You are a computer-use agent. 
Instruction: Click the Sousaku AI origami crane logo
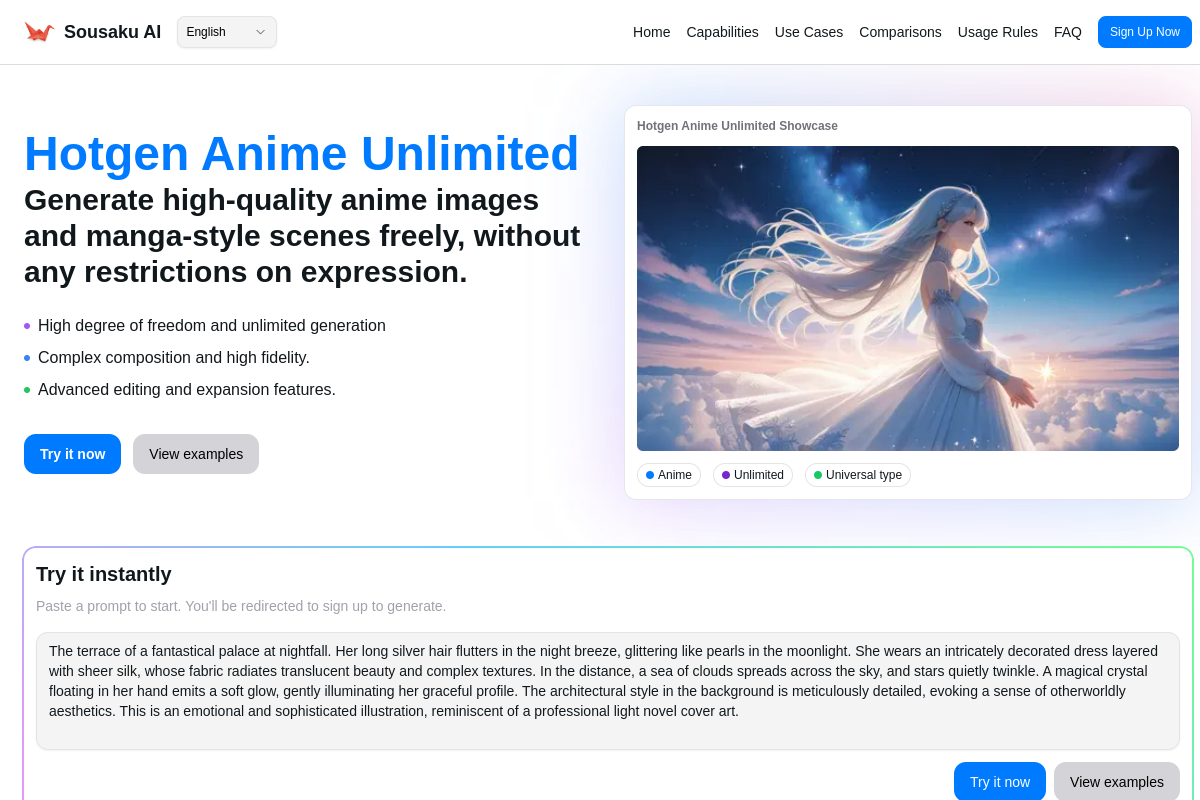point(39,32)
